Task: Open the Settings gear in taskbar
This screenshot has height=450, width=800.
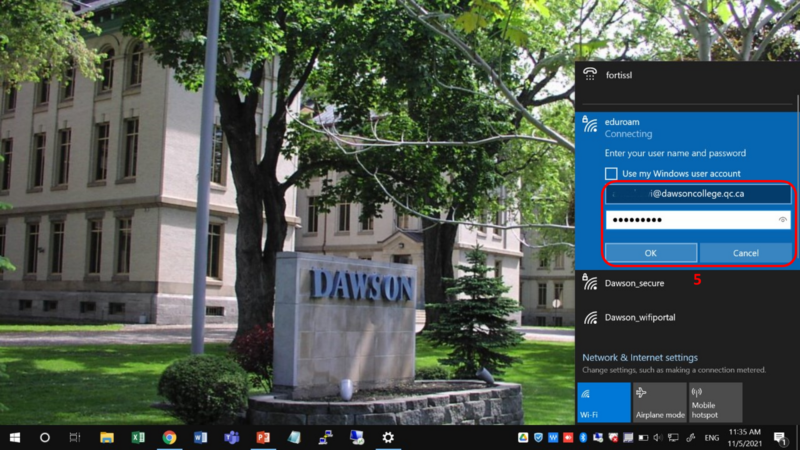Action: coord(388,438)
